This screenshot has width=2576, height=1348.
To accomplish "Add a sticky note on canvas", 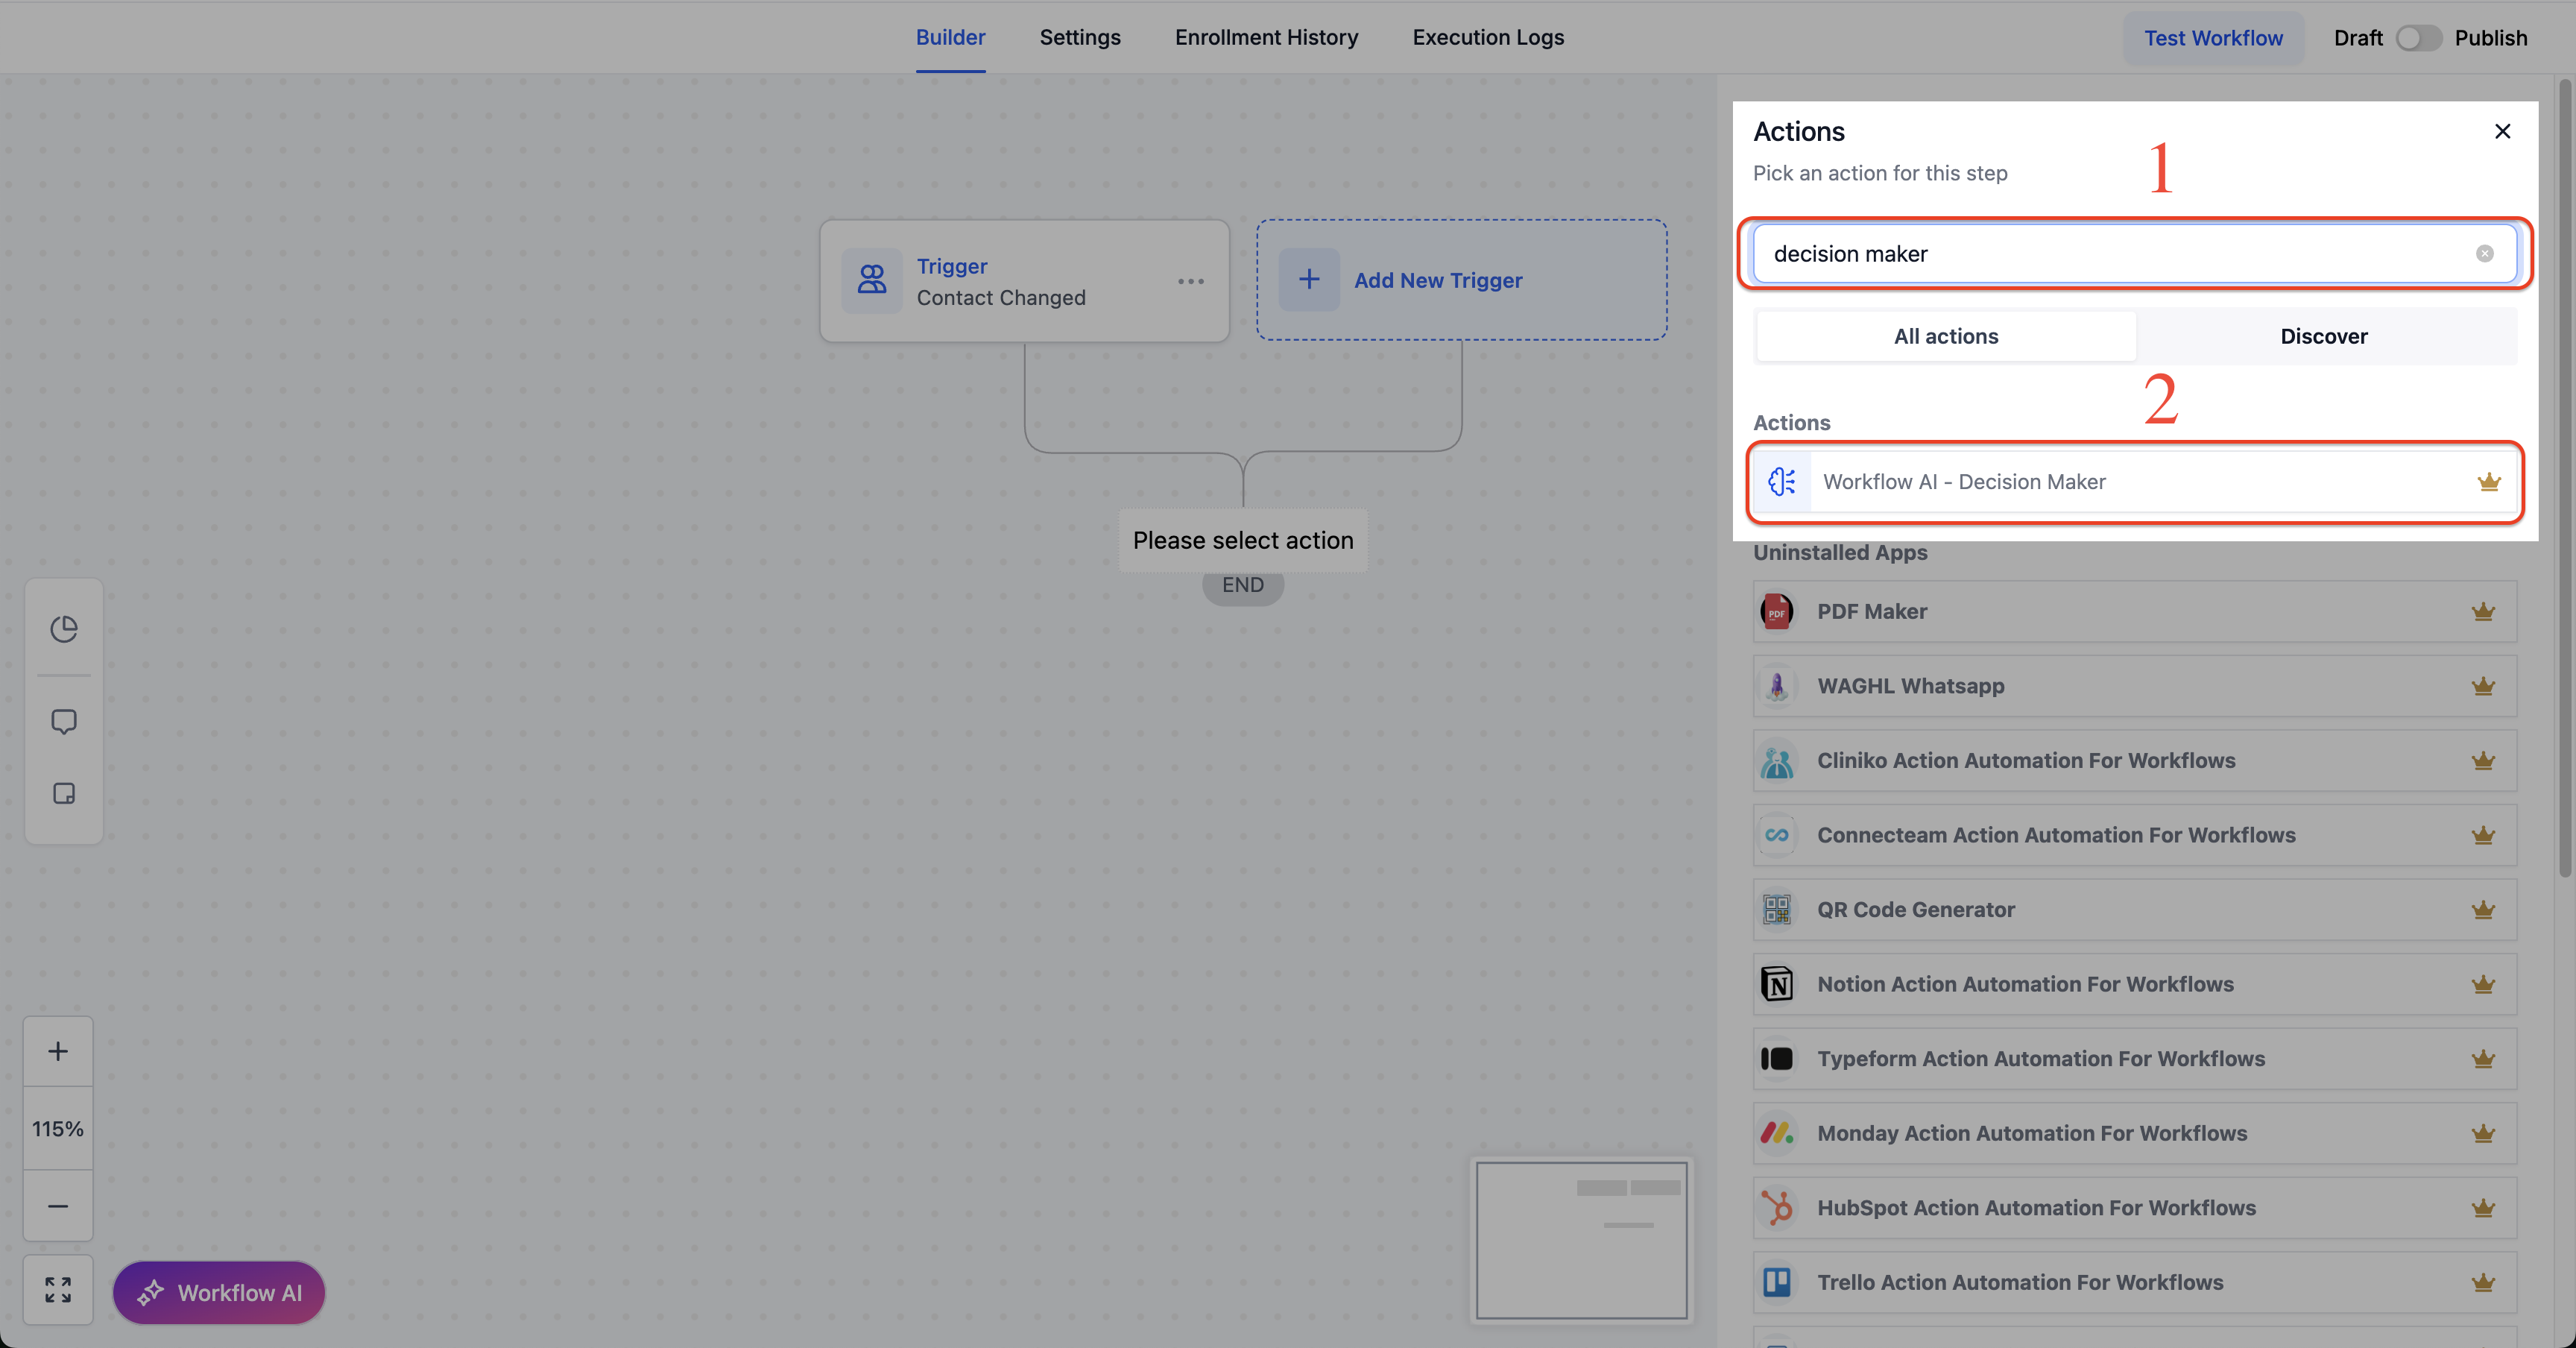I will coord(64,794).
